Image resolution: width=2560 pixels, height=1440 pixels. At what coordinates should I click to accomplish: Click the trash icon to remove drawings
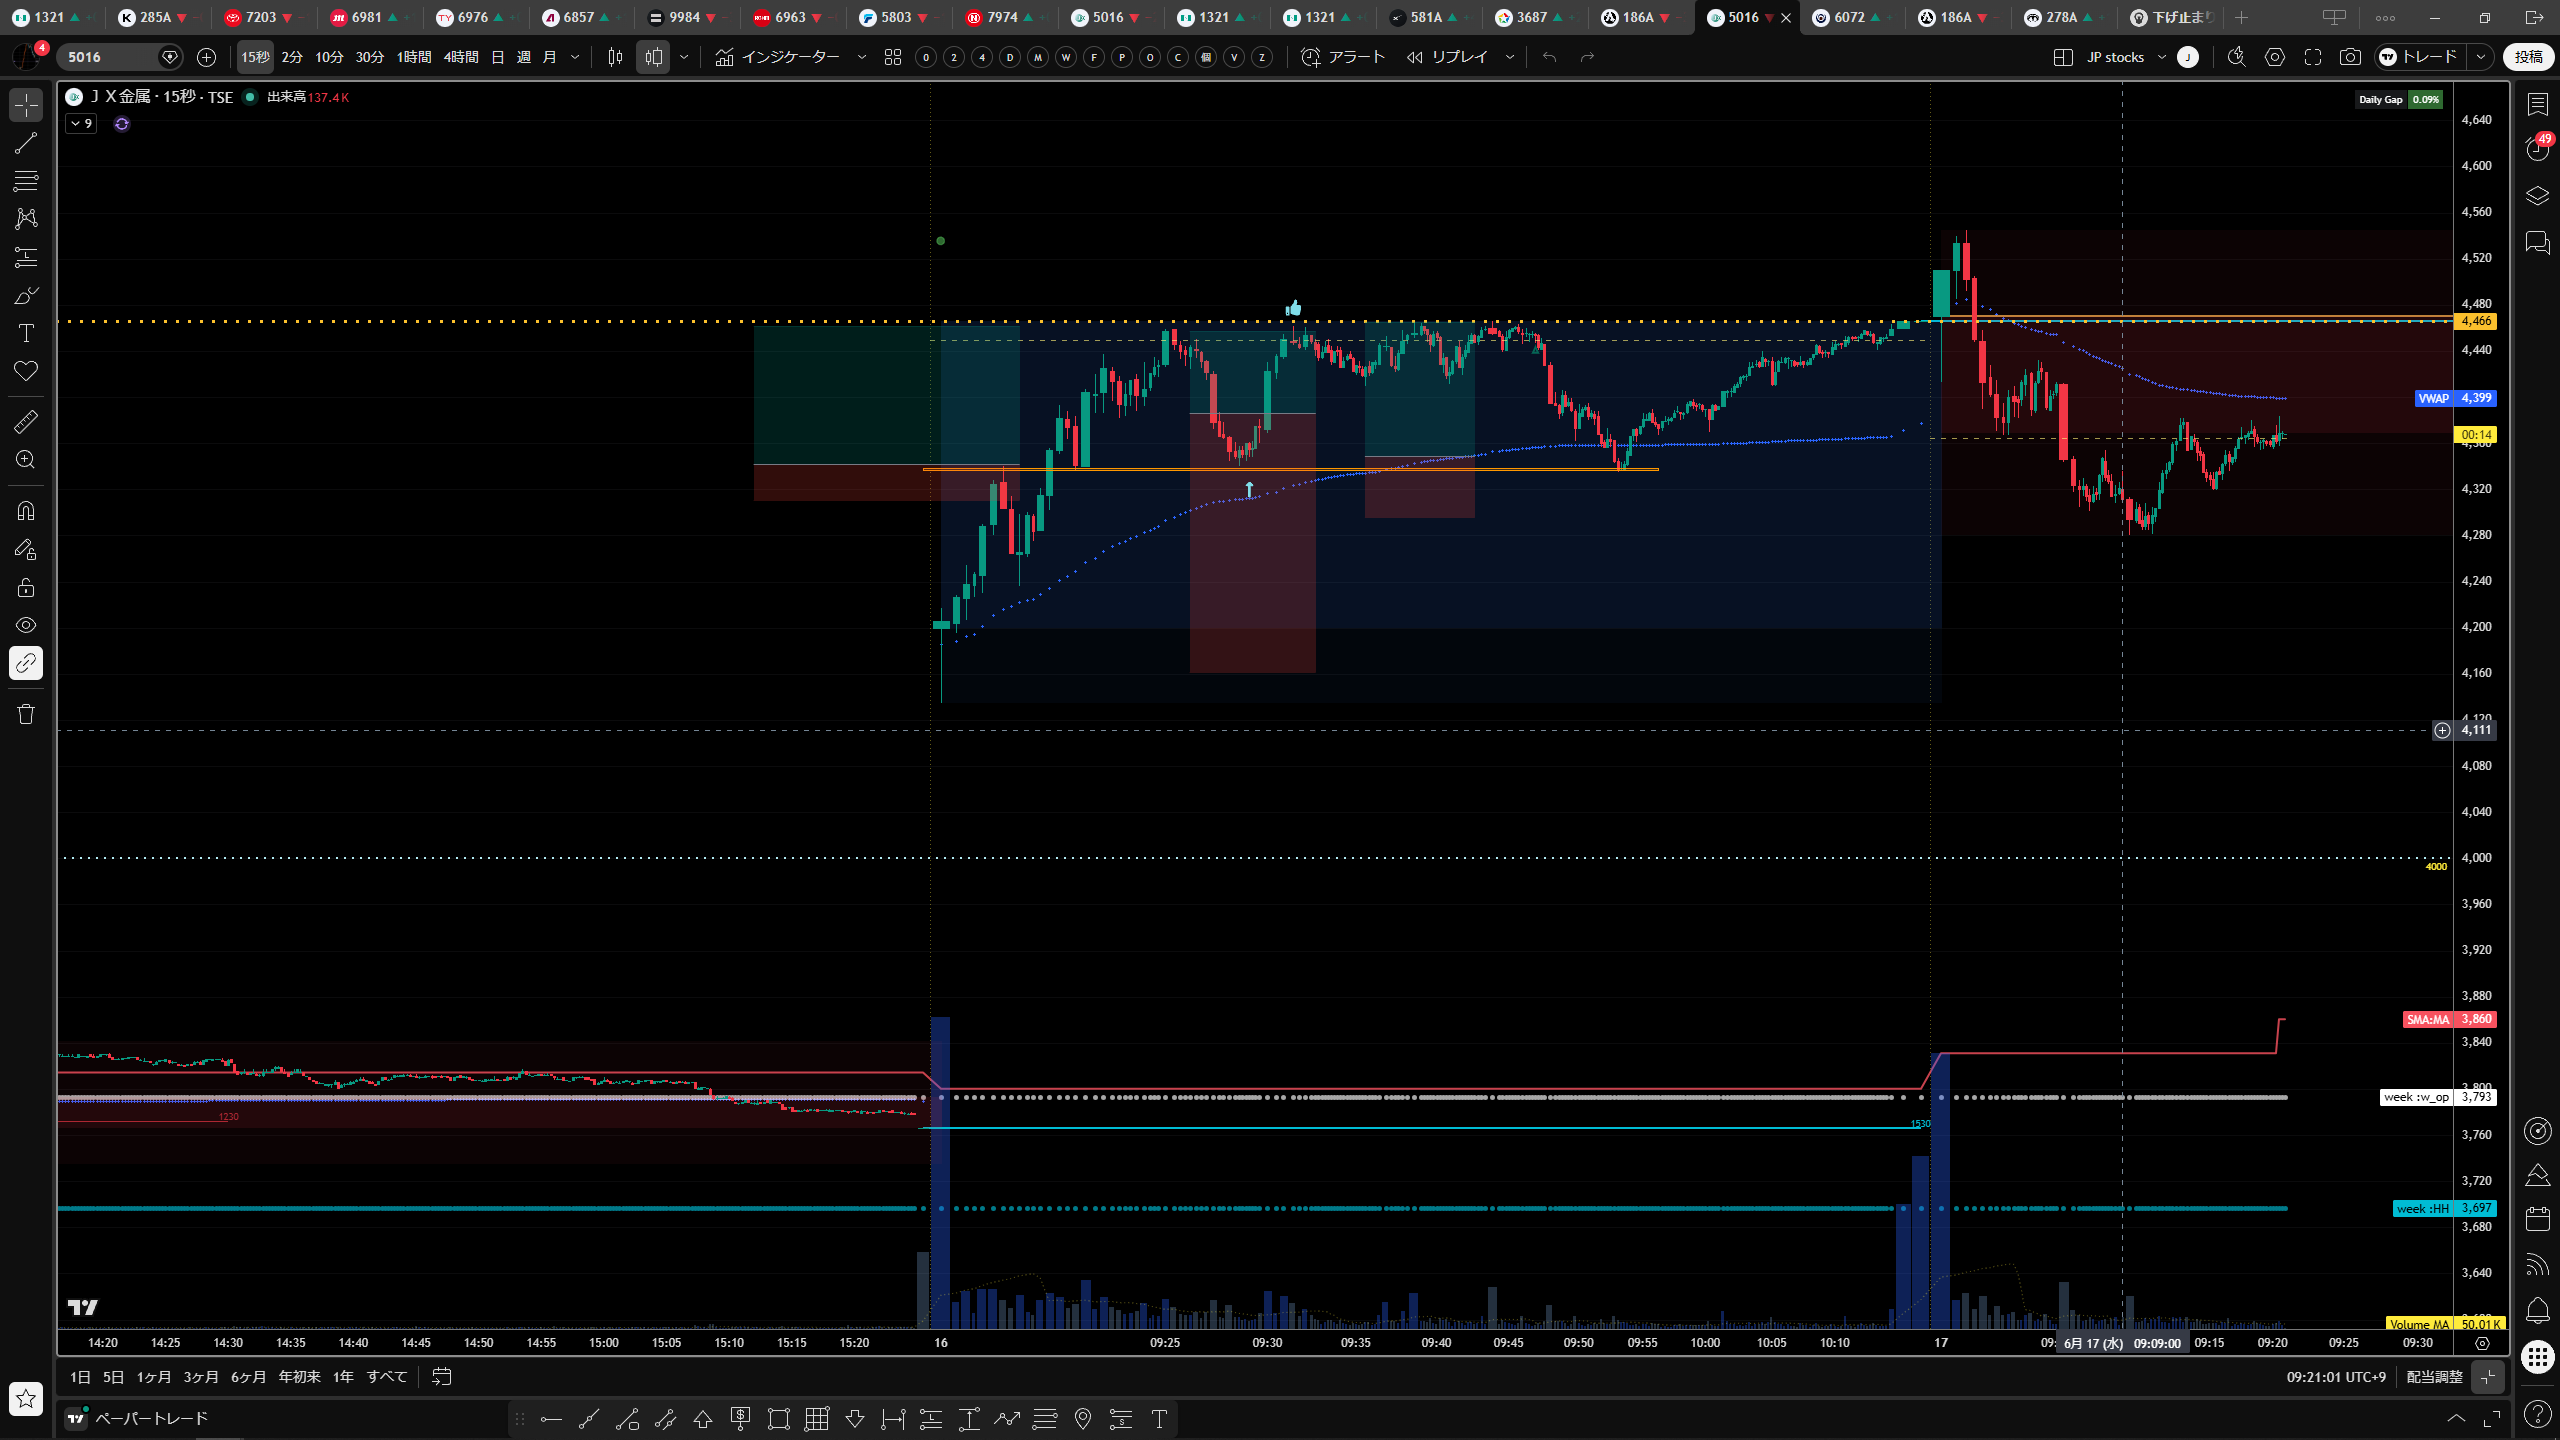tap(26, 714)
